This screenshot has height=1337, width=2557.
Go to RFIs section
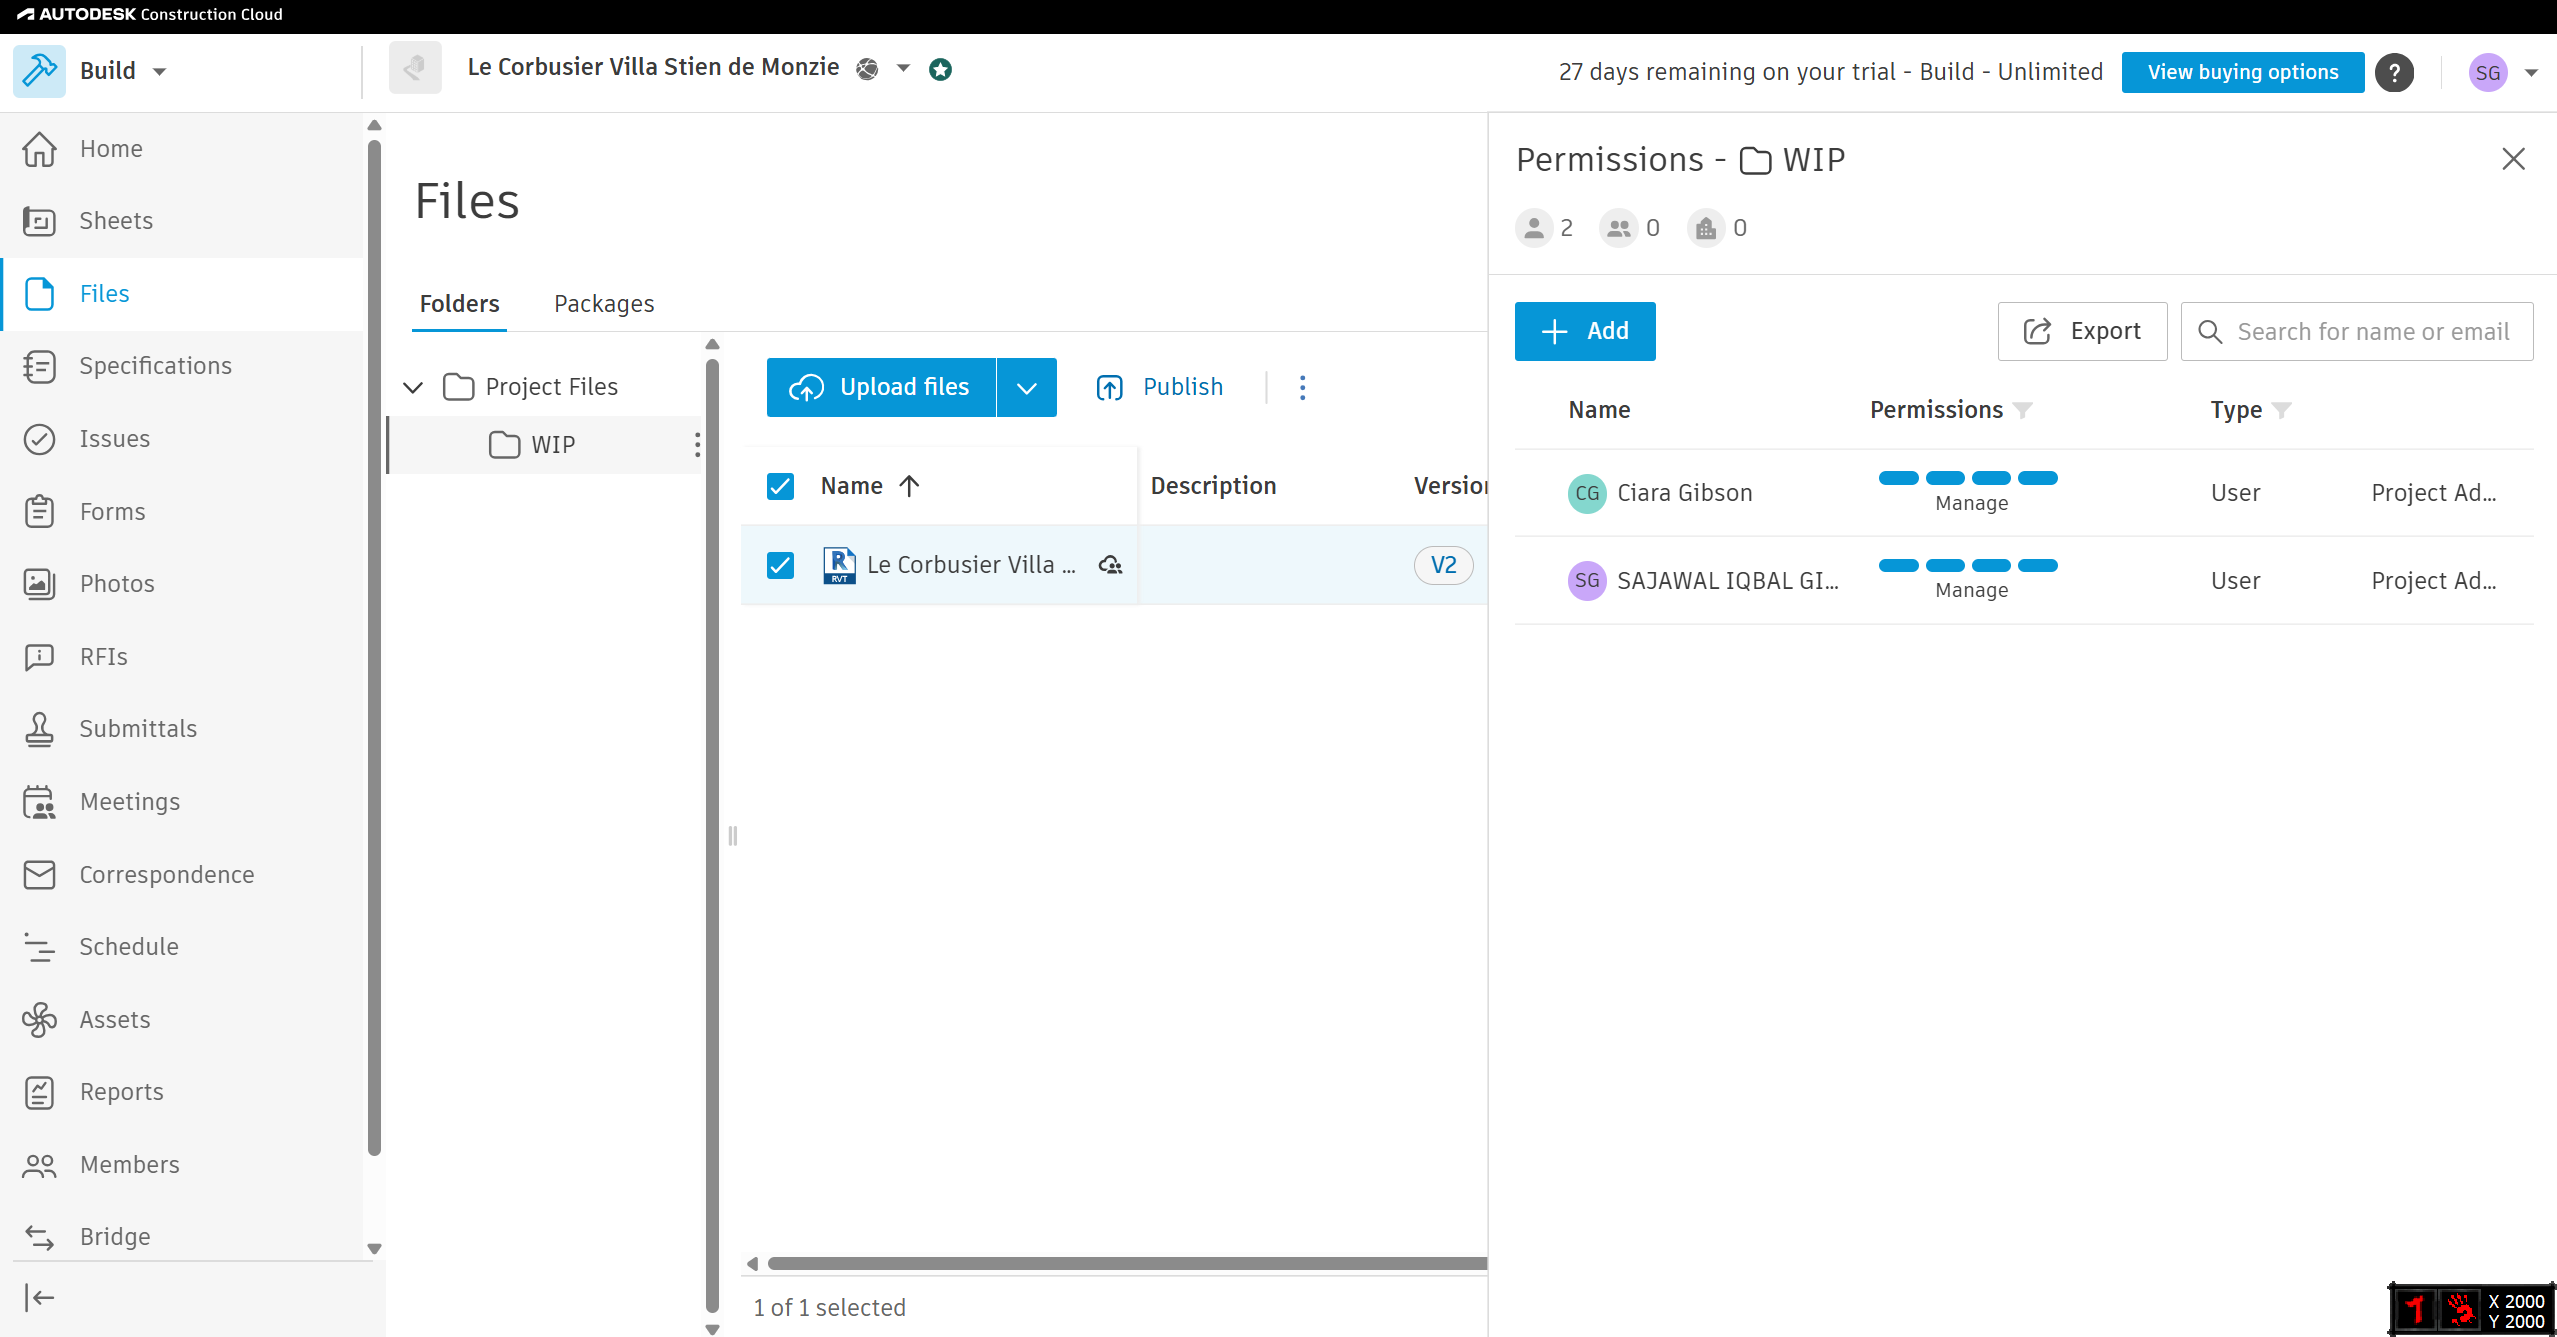pos(103,657)
